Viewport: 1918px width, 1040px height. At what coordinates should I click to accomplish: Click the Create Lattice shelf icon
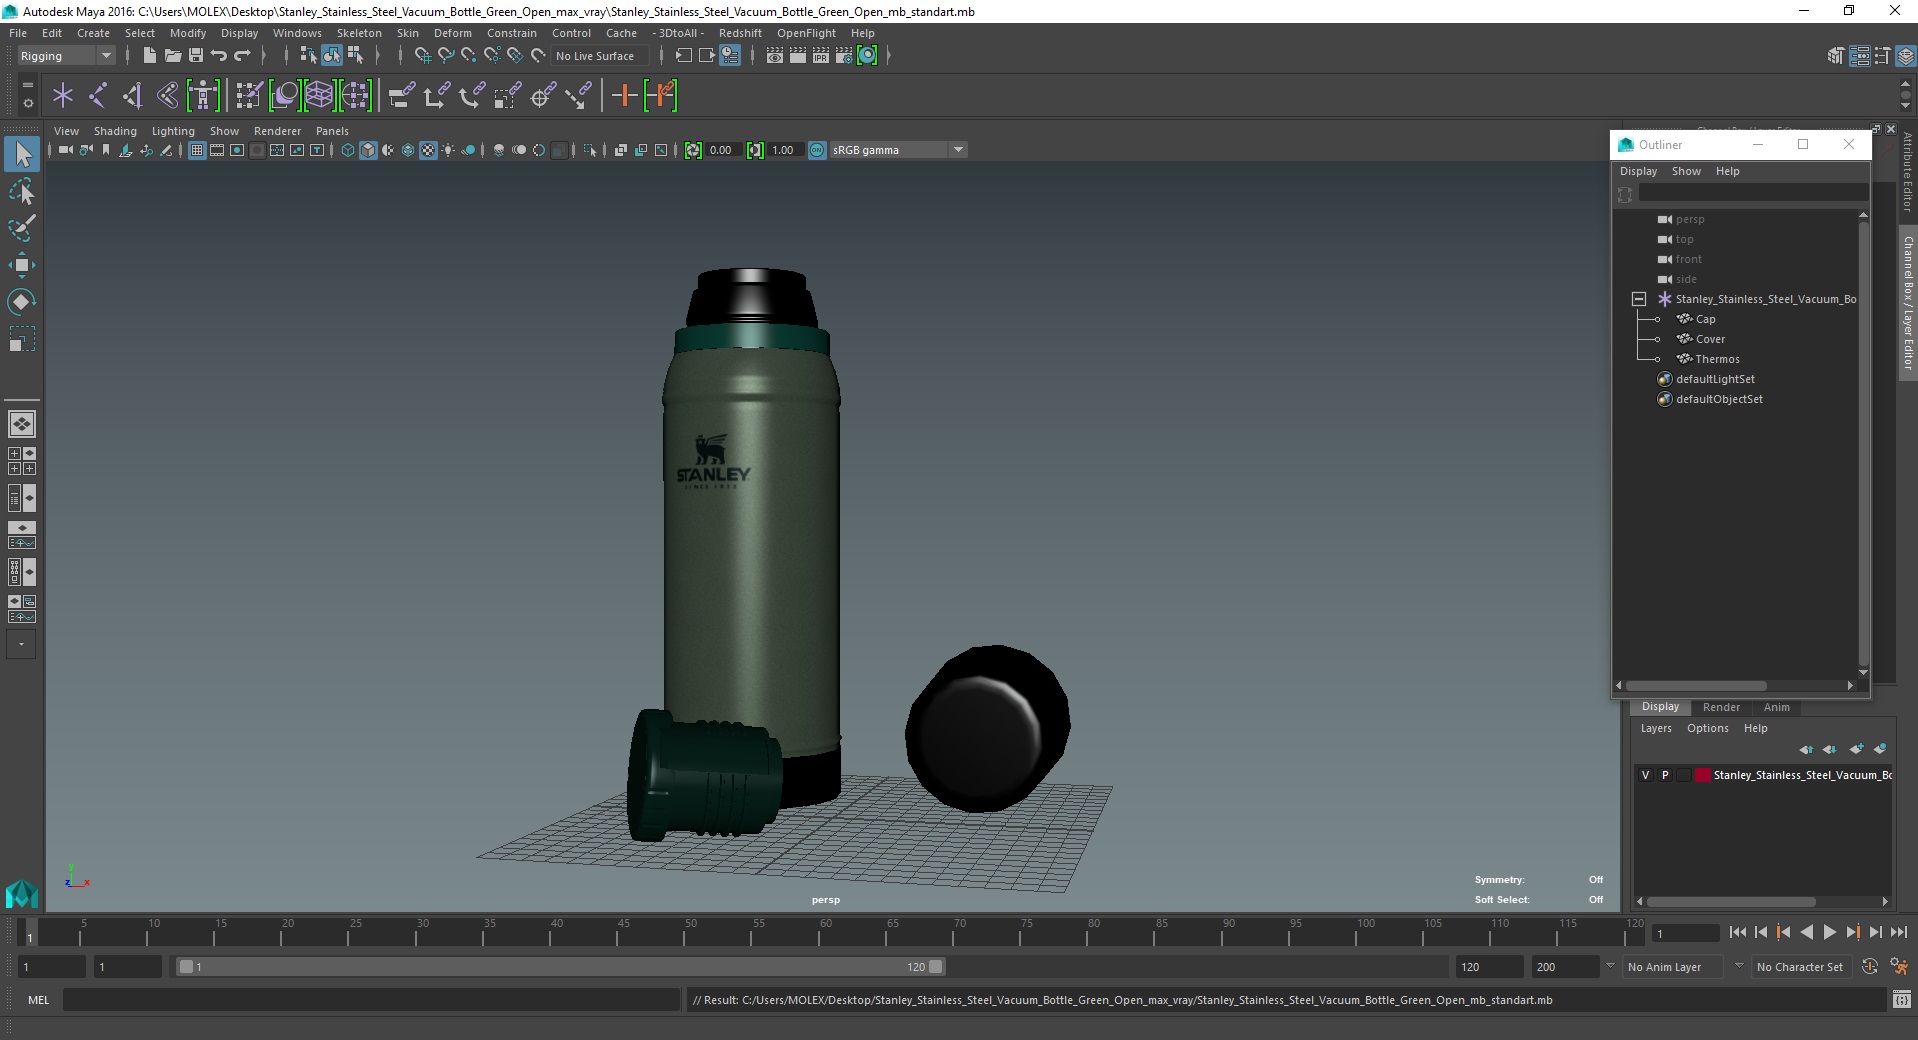[x=319, y=96]
